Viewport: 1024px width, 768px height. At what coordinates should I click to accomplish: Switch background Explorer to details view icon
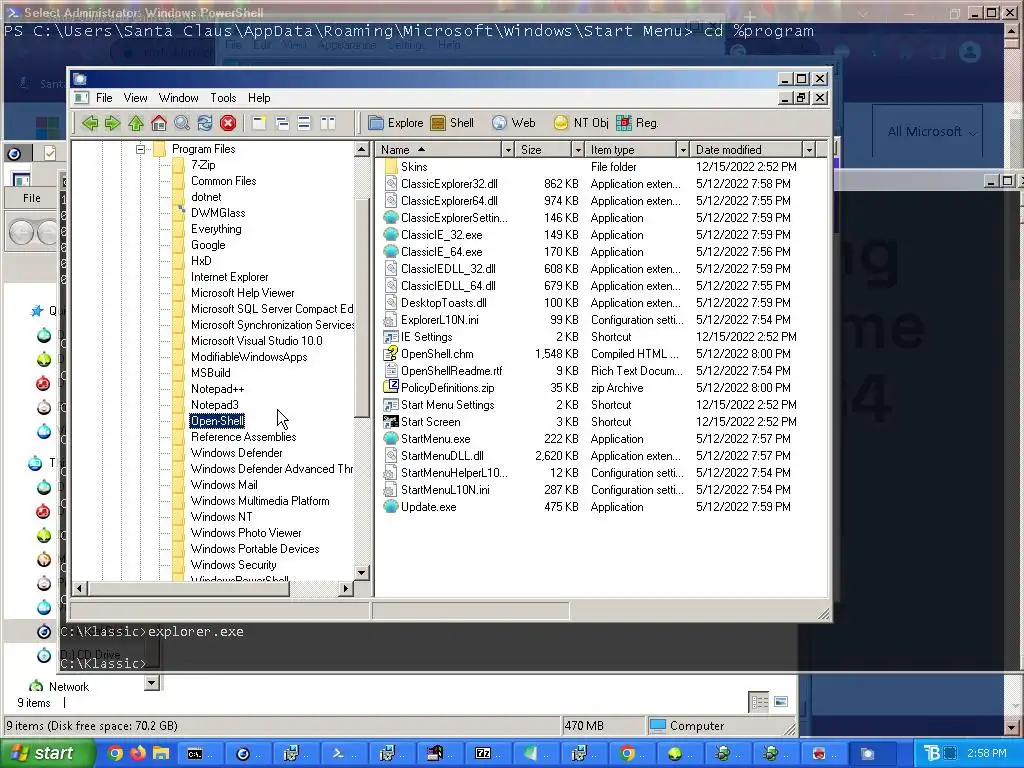coord(759,702)
